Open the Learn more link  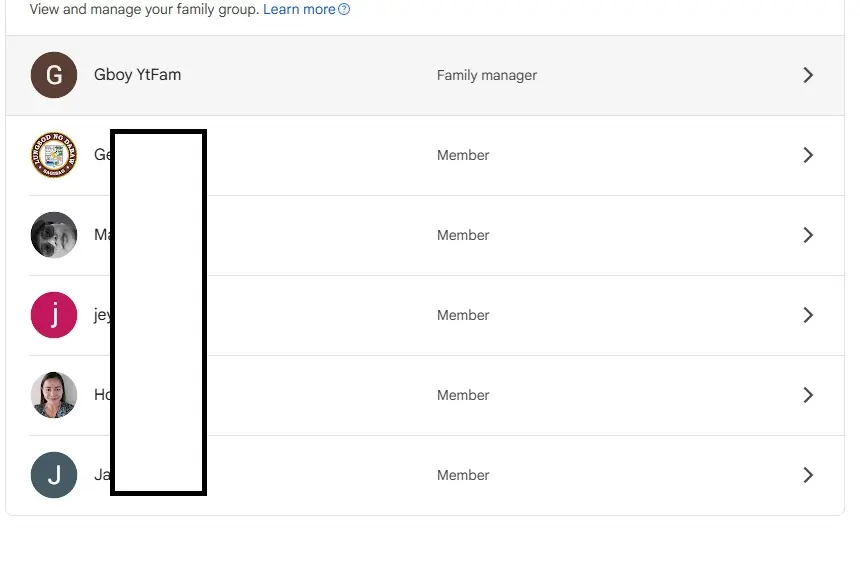(x=299, y=9)
